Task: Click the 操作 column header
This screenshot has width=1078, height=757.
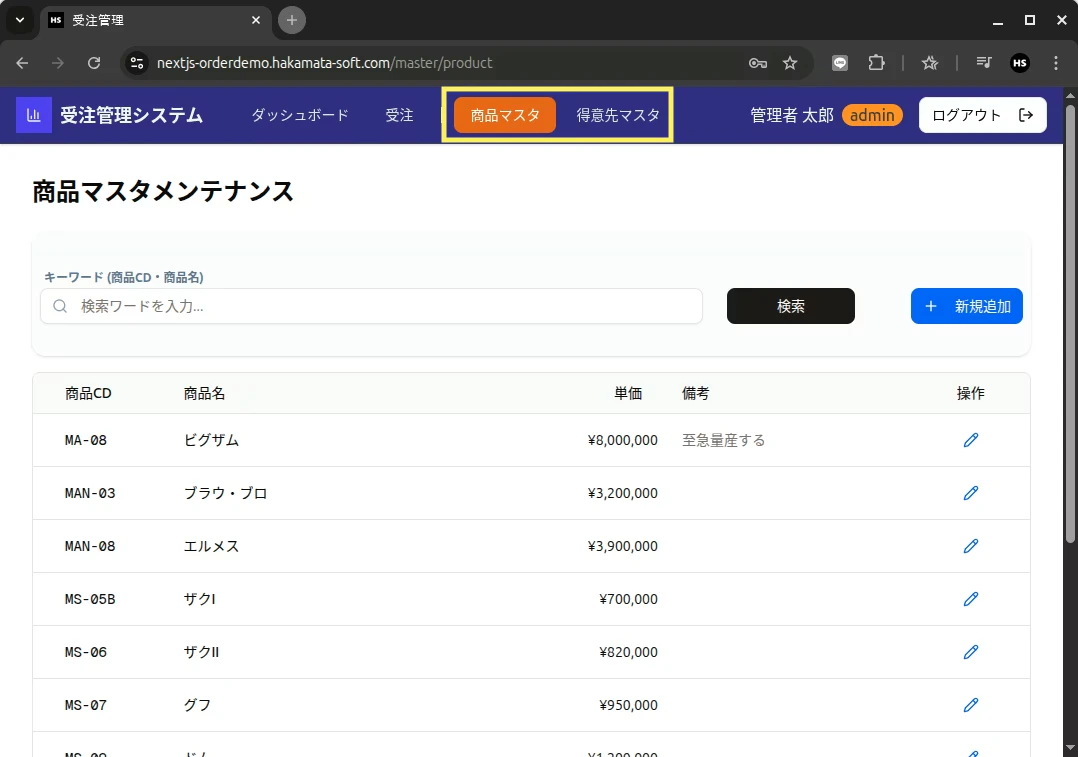Action: [971, 393]
